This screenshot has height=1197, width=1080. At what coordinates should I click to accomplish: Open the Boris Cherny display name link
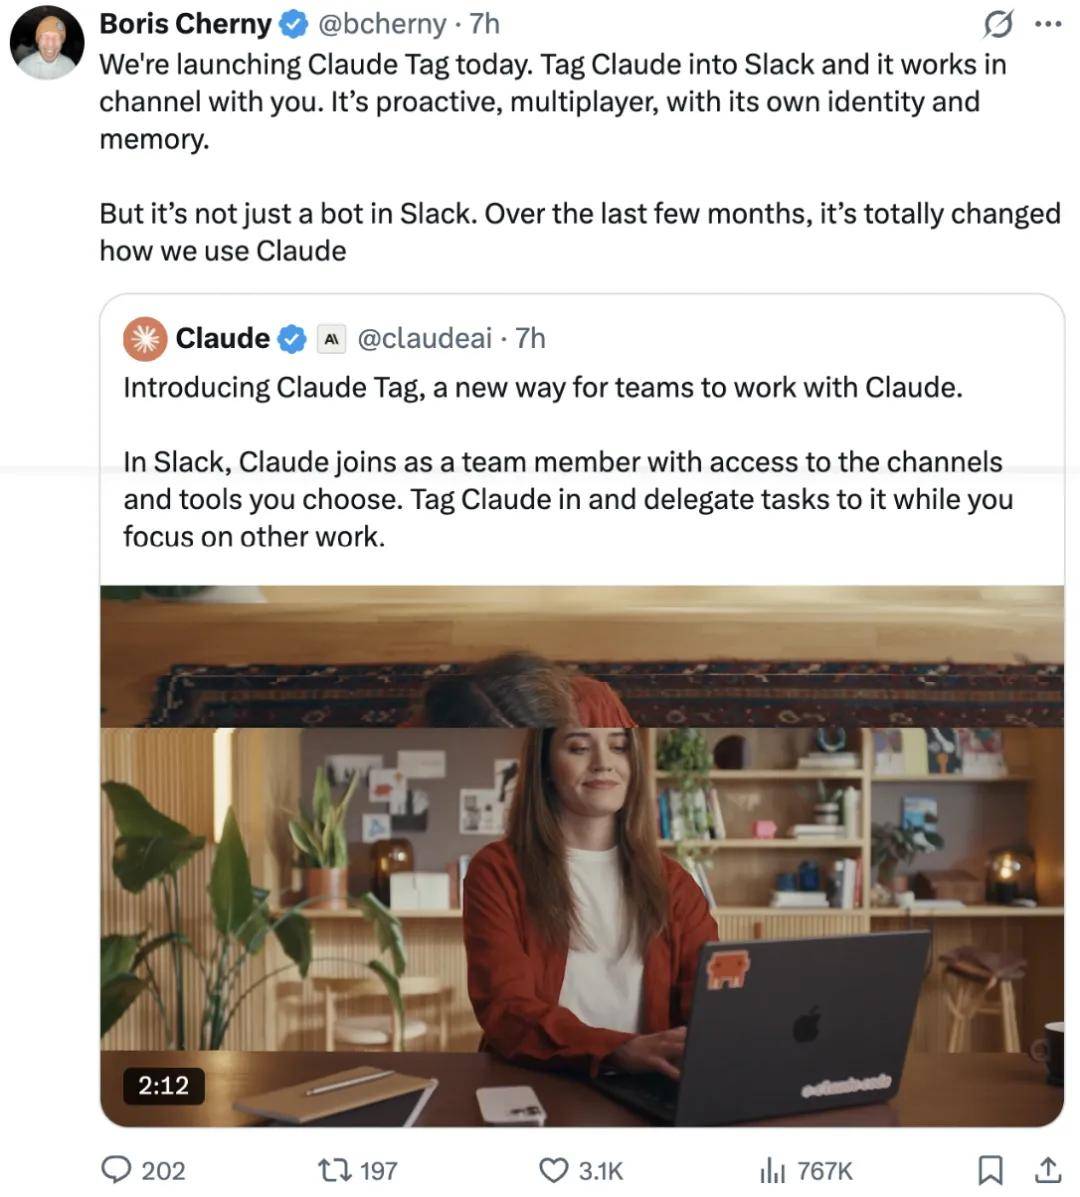(185, 24)
